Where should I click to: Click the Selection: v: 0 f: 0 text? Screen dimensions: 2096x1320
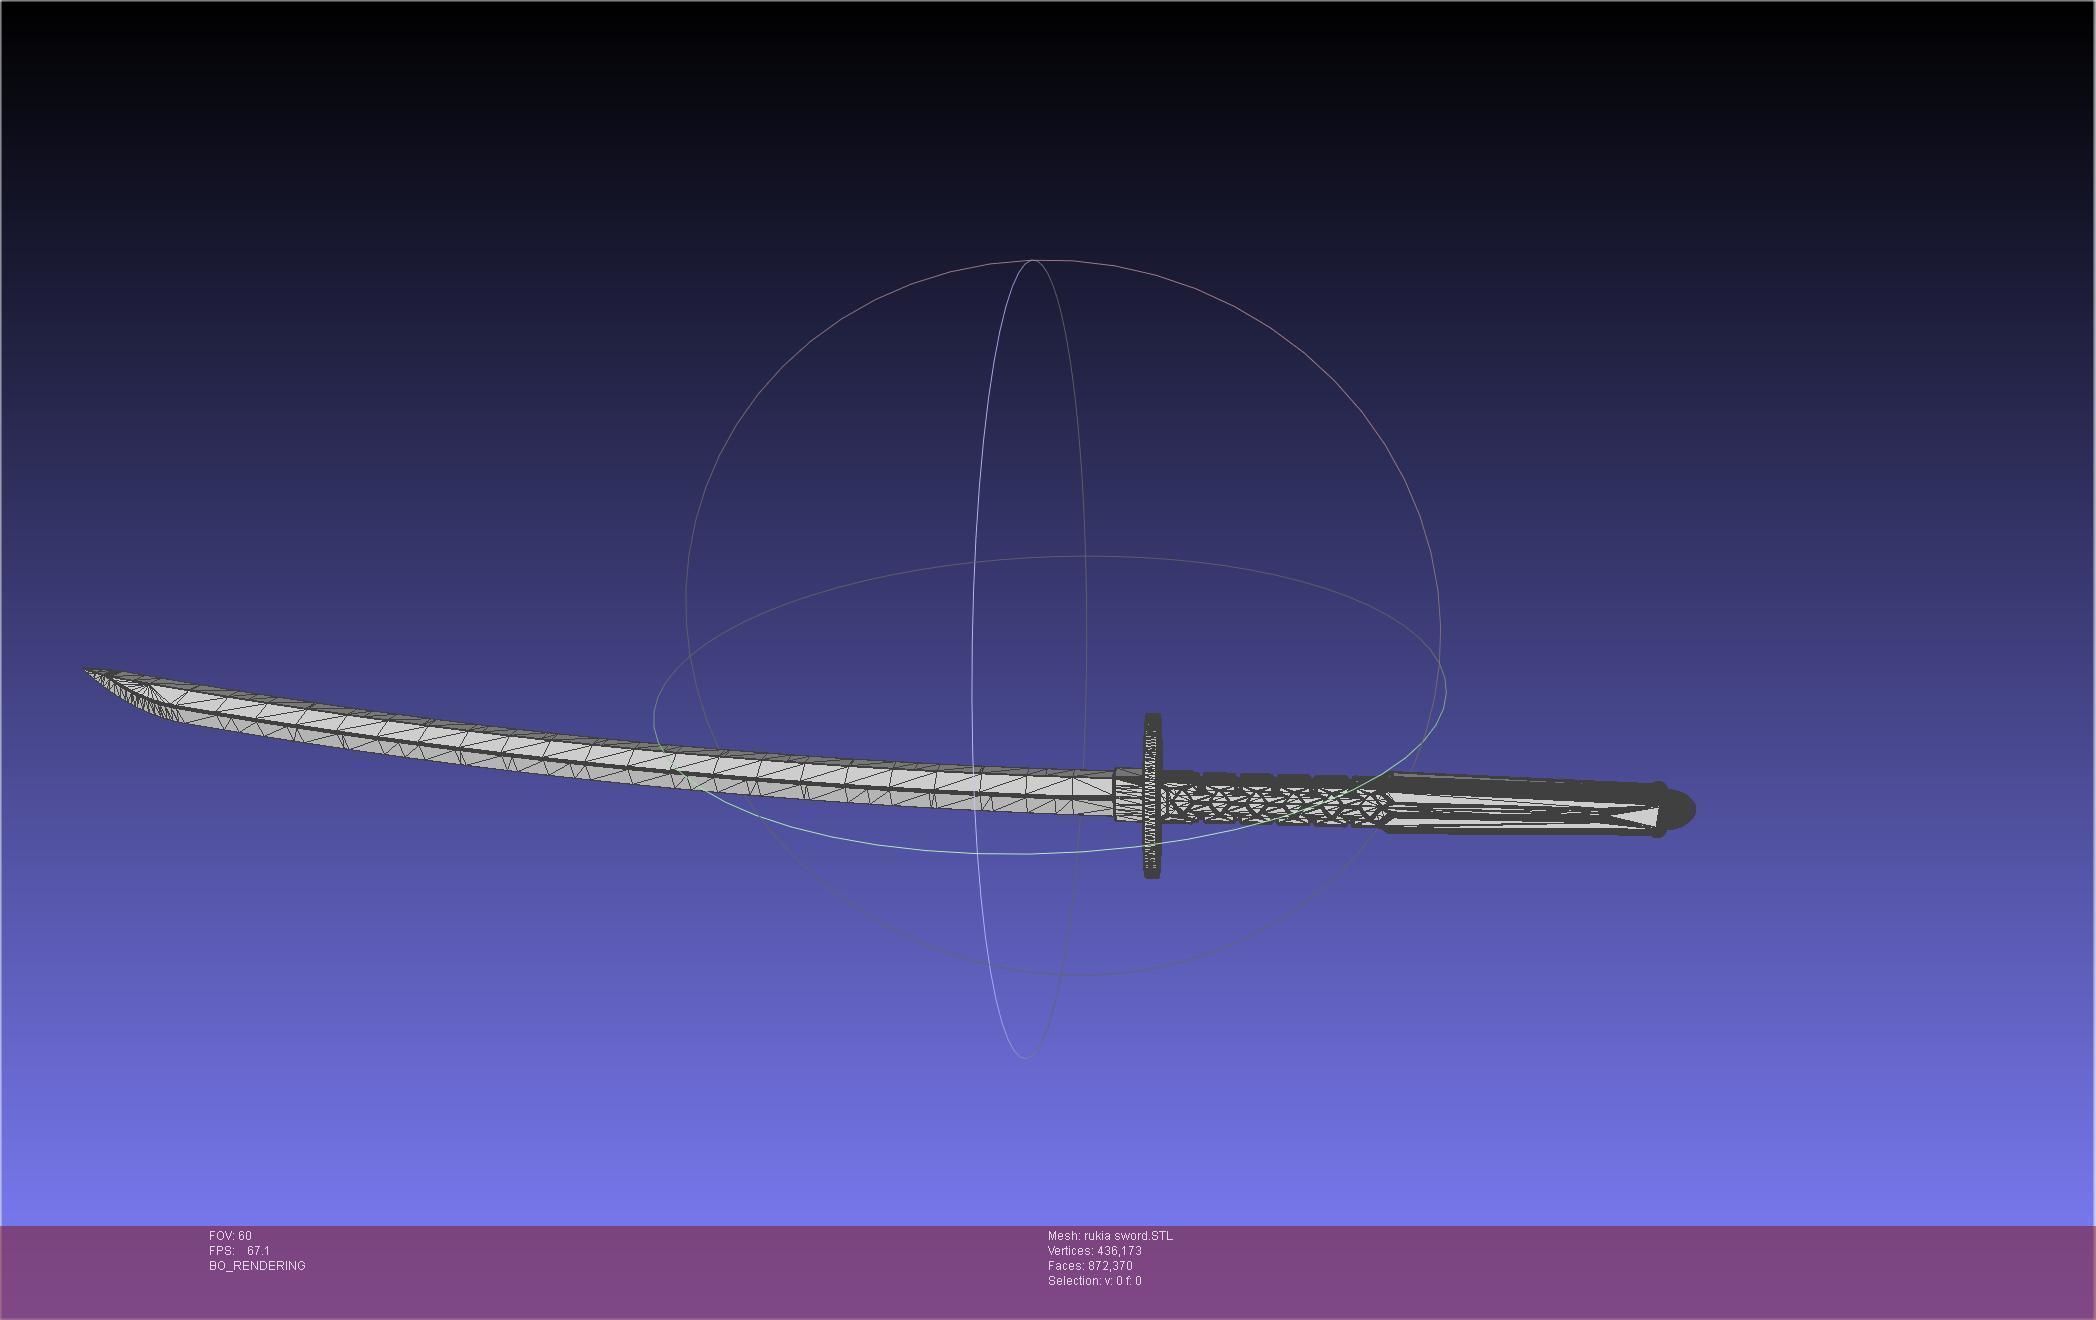[x=1094, y=1281]
